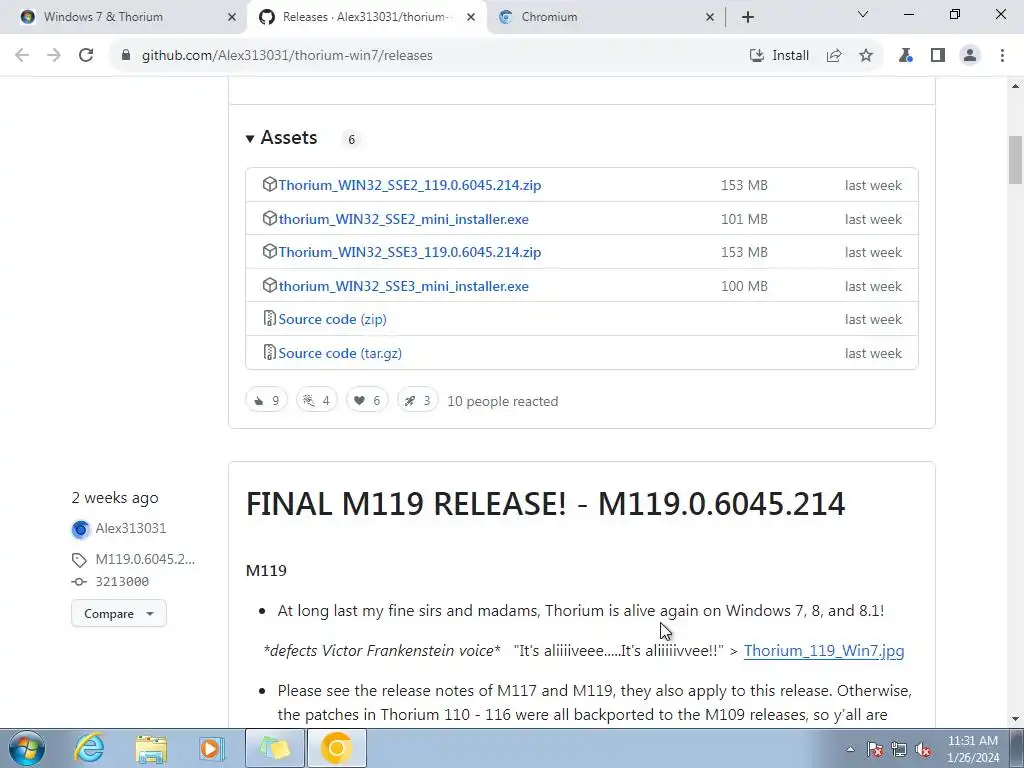Close the Releases GitHub tab
Viewport: 1024px width, 768px height.
[x=471, y=17]
